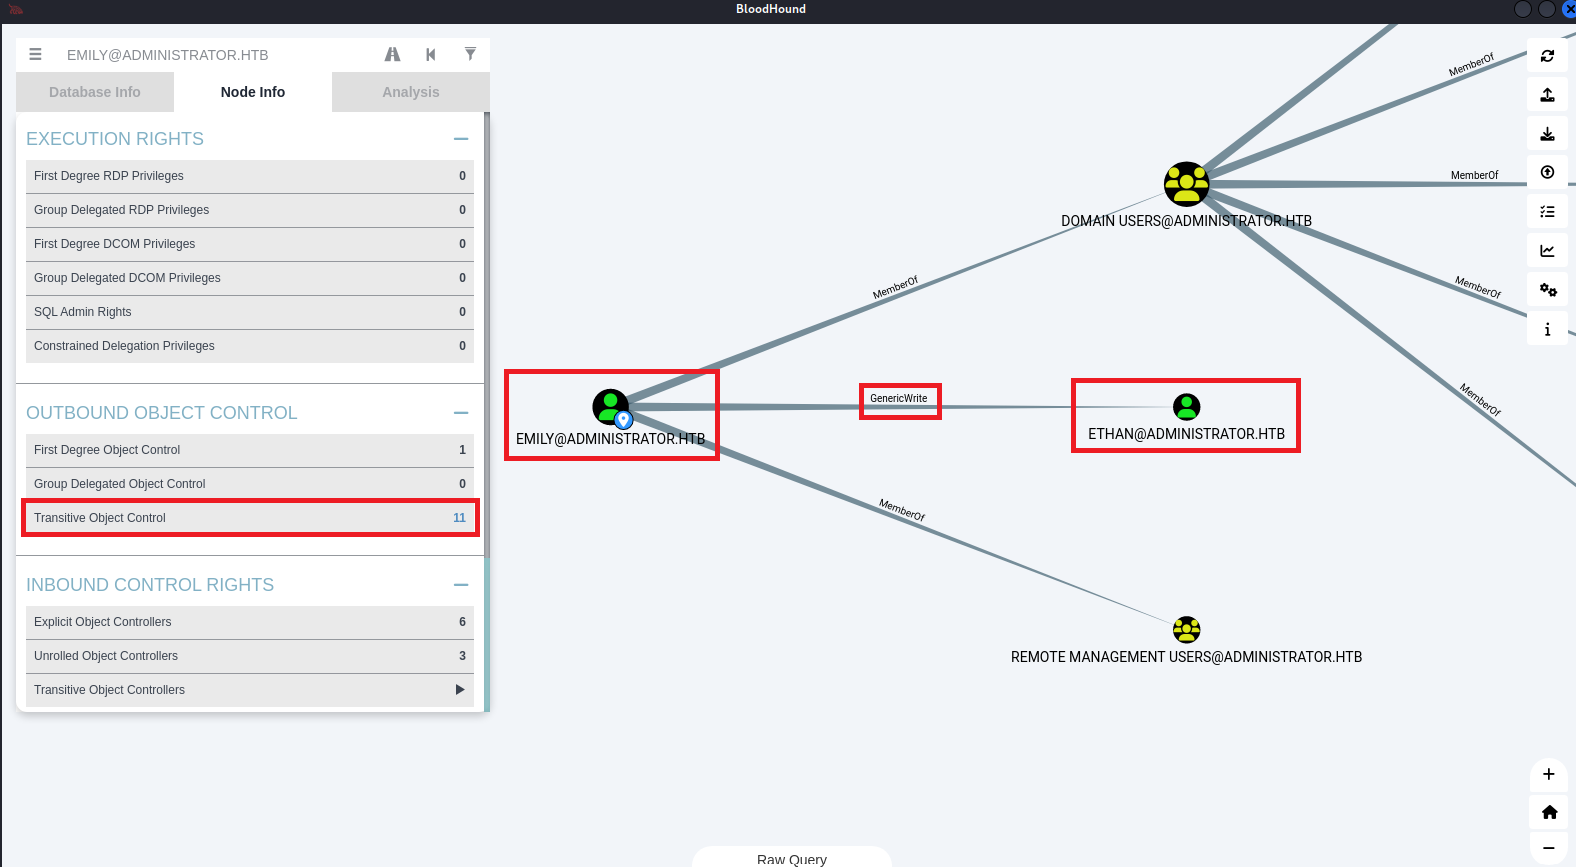Toggle the info panel with hamburger icon
The width and height of the screenshot is (1576, 867).
[36, 54]
